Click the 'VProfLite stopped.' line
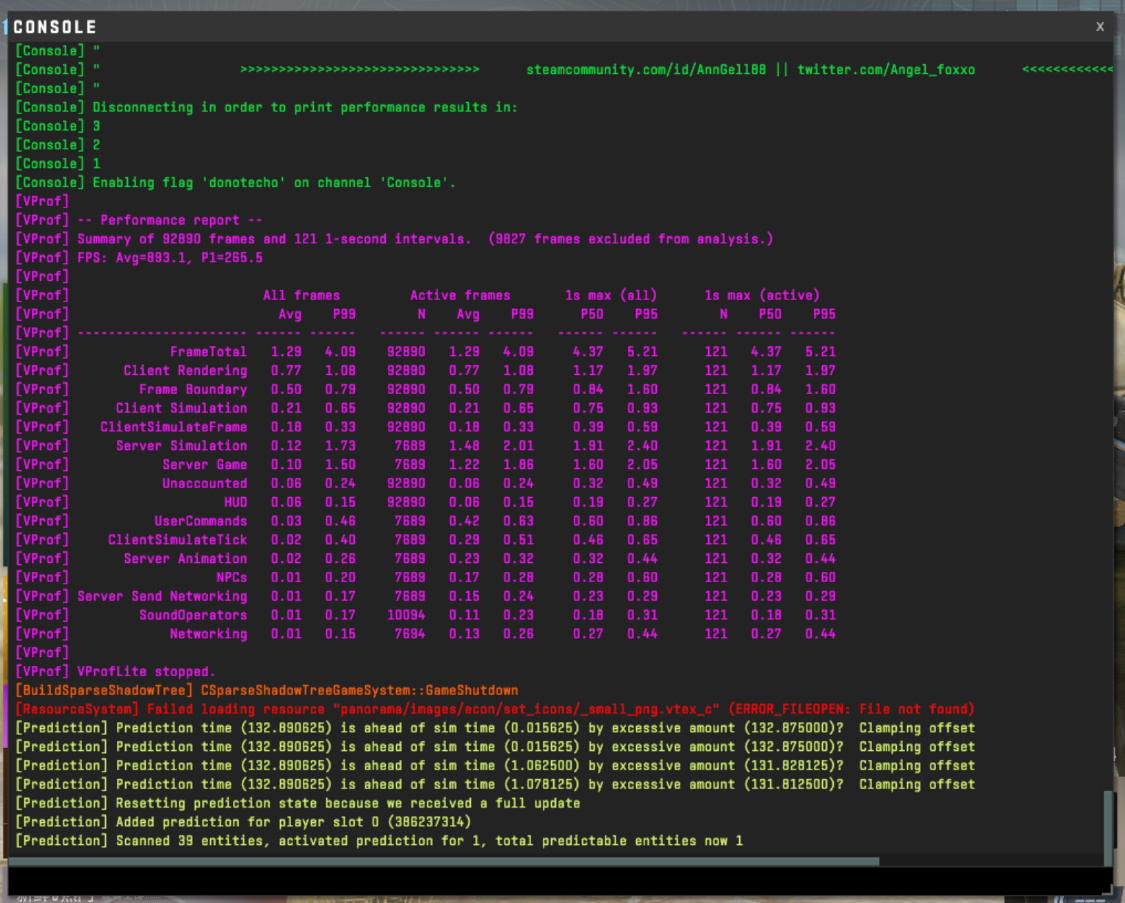 click(x=116, y=671)
